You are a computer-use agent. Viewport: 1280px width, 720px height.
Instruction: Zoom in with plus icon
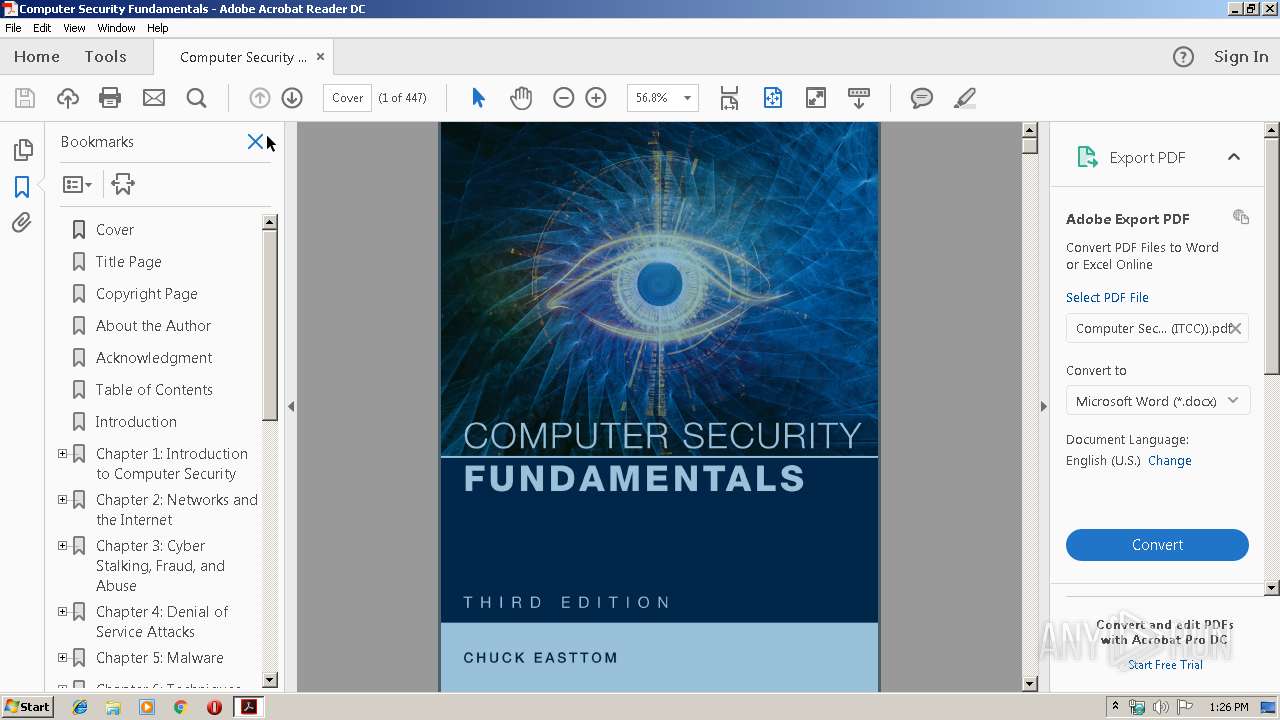[x=596, y=98]
